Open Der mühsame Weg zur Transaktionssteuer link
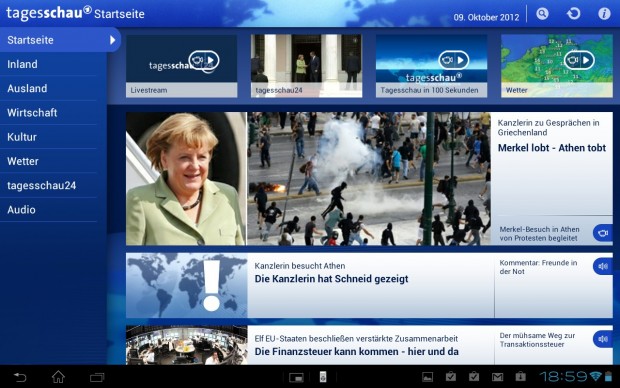620x388 pixels. (x=537, y=340)
